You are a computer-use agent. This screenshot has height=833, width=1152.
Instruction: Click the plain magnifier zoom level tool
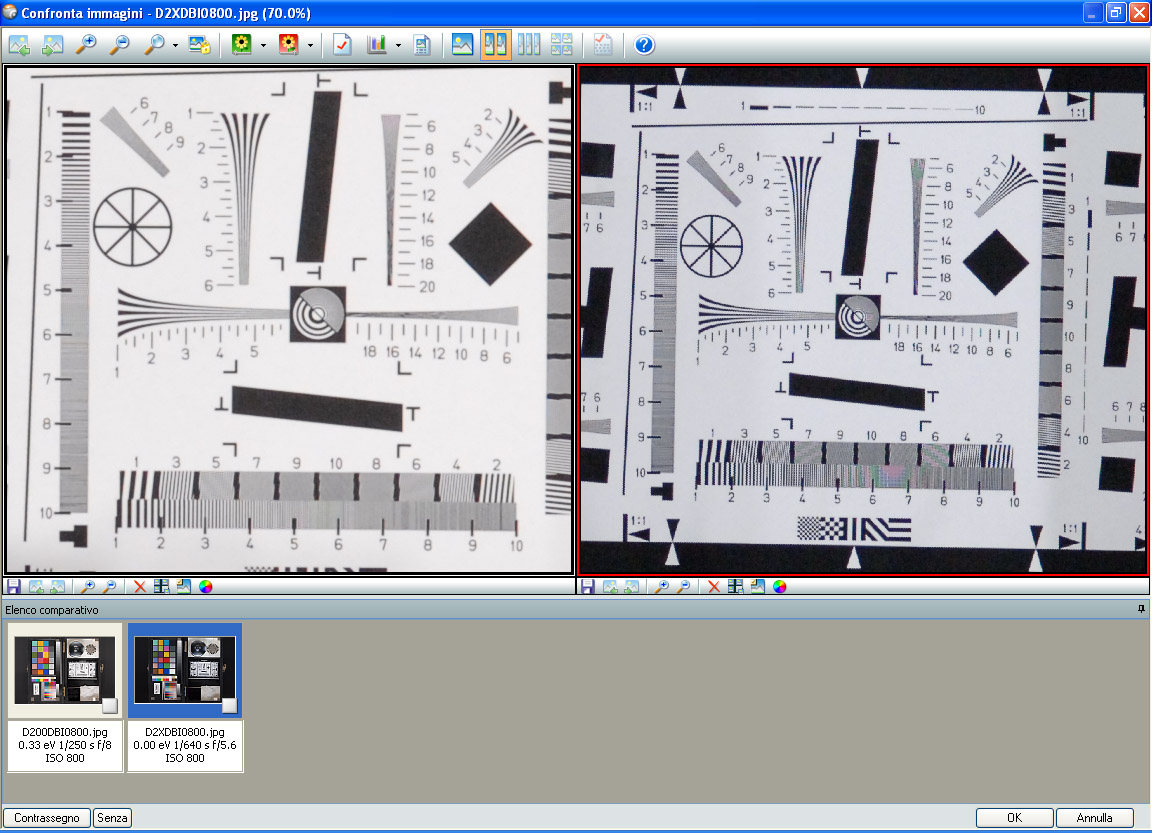pos(154,45)
